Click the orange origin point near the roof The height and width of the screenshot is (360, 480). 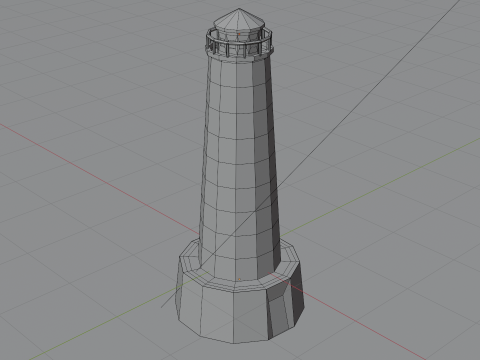tap(239, 34)
